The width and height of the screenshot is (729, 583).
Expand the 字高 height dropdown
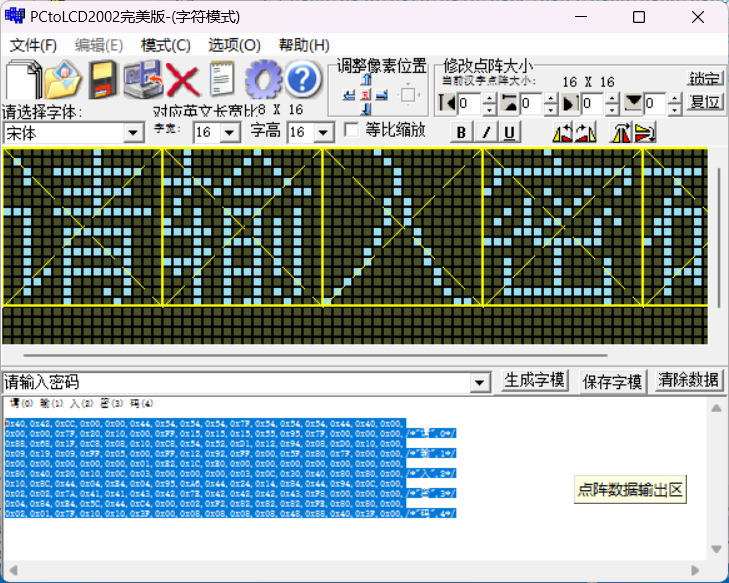click(324, 133)
